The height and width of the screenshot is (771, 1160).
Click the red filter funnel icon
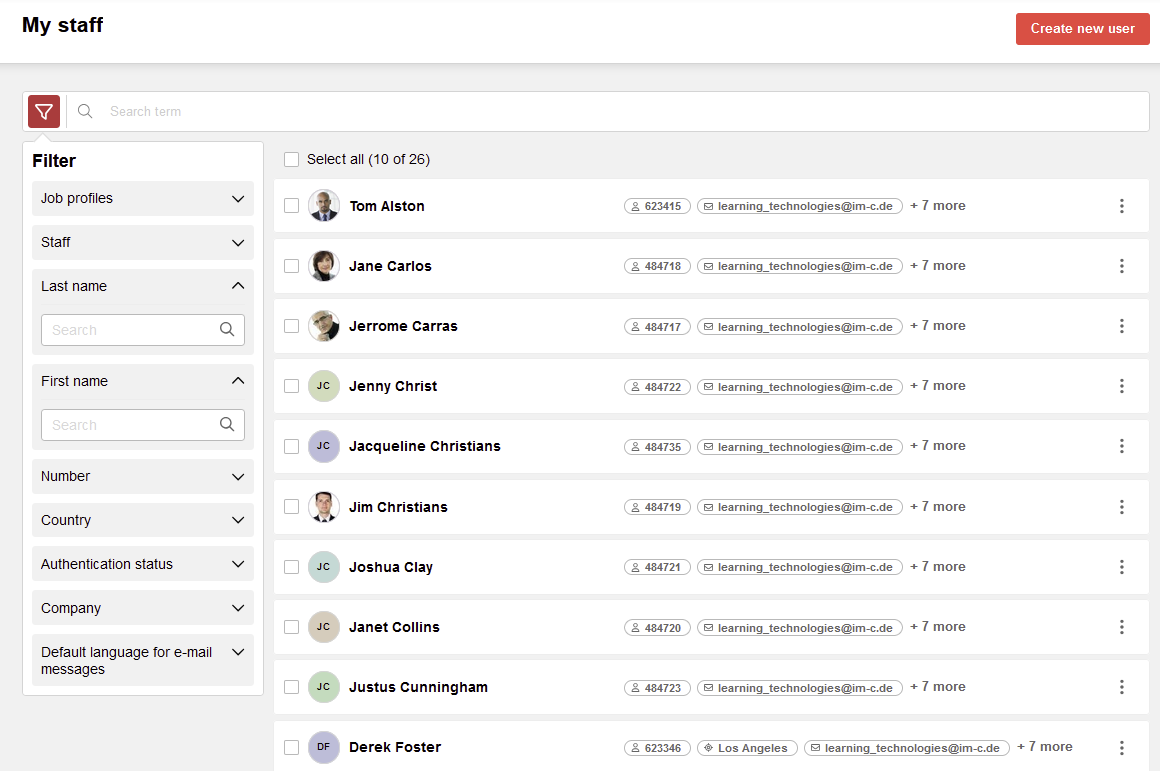tap(44, 111)
